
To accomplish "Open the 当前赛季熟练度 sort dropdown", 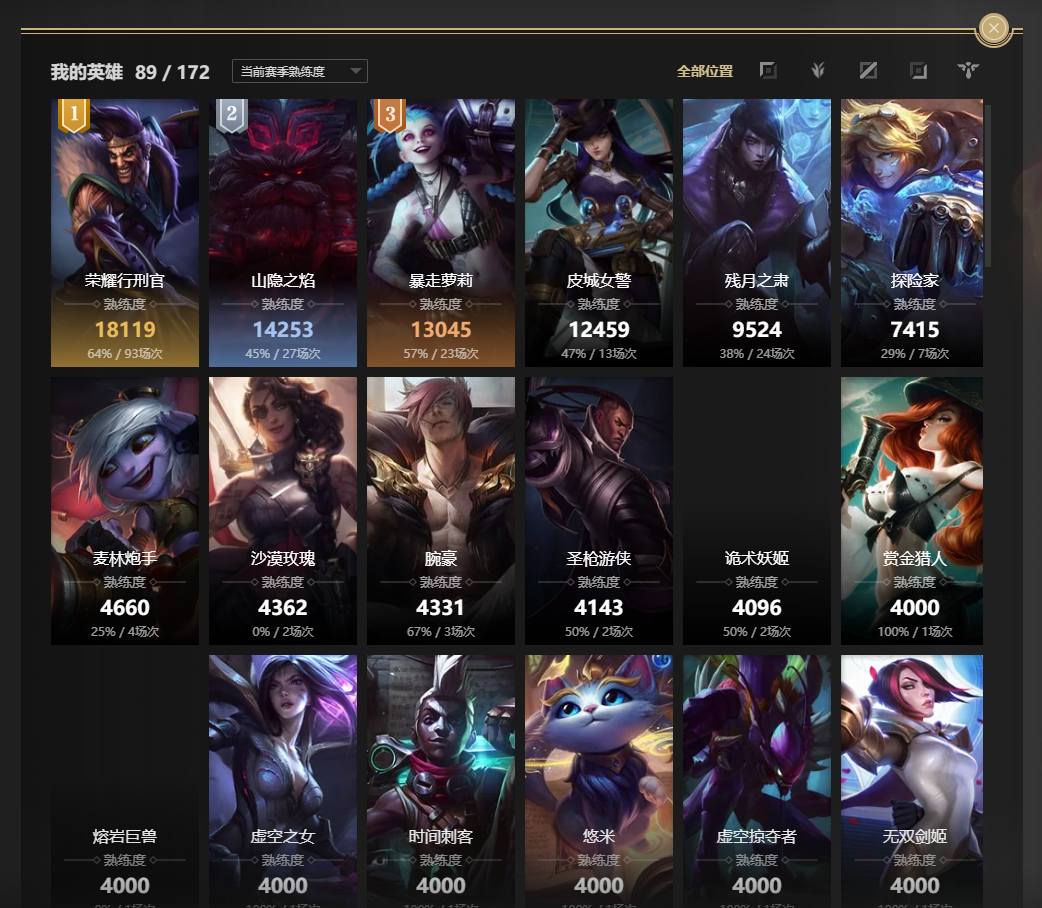I will pos(299,71).
